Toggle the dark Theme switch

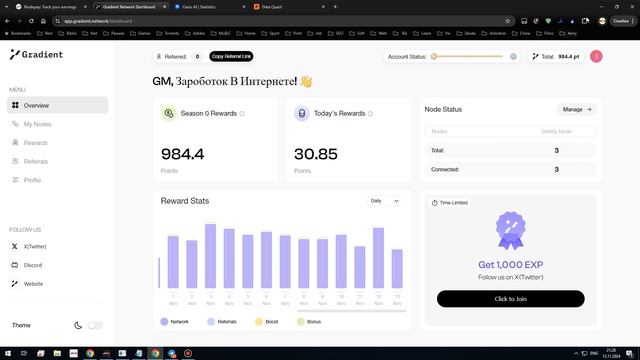[95, 325]
